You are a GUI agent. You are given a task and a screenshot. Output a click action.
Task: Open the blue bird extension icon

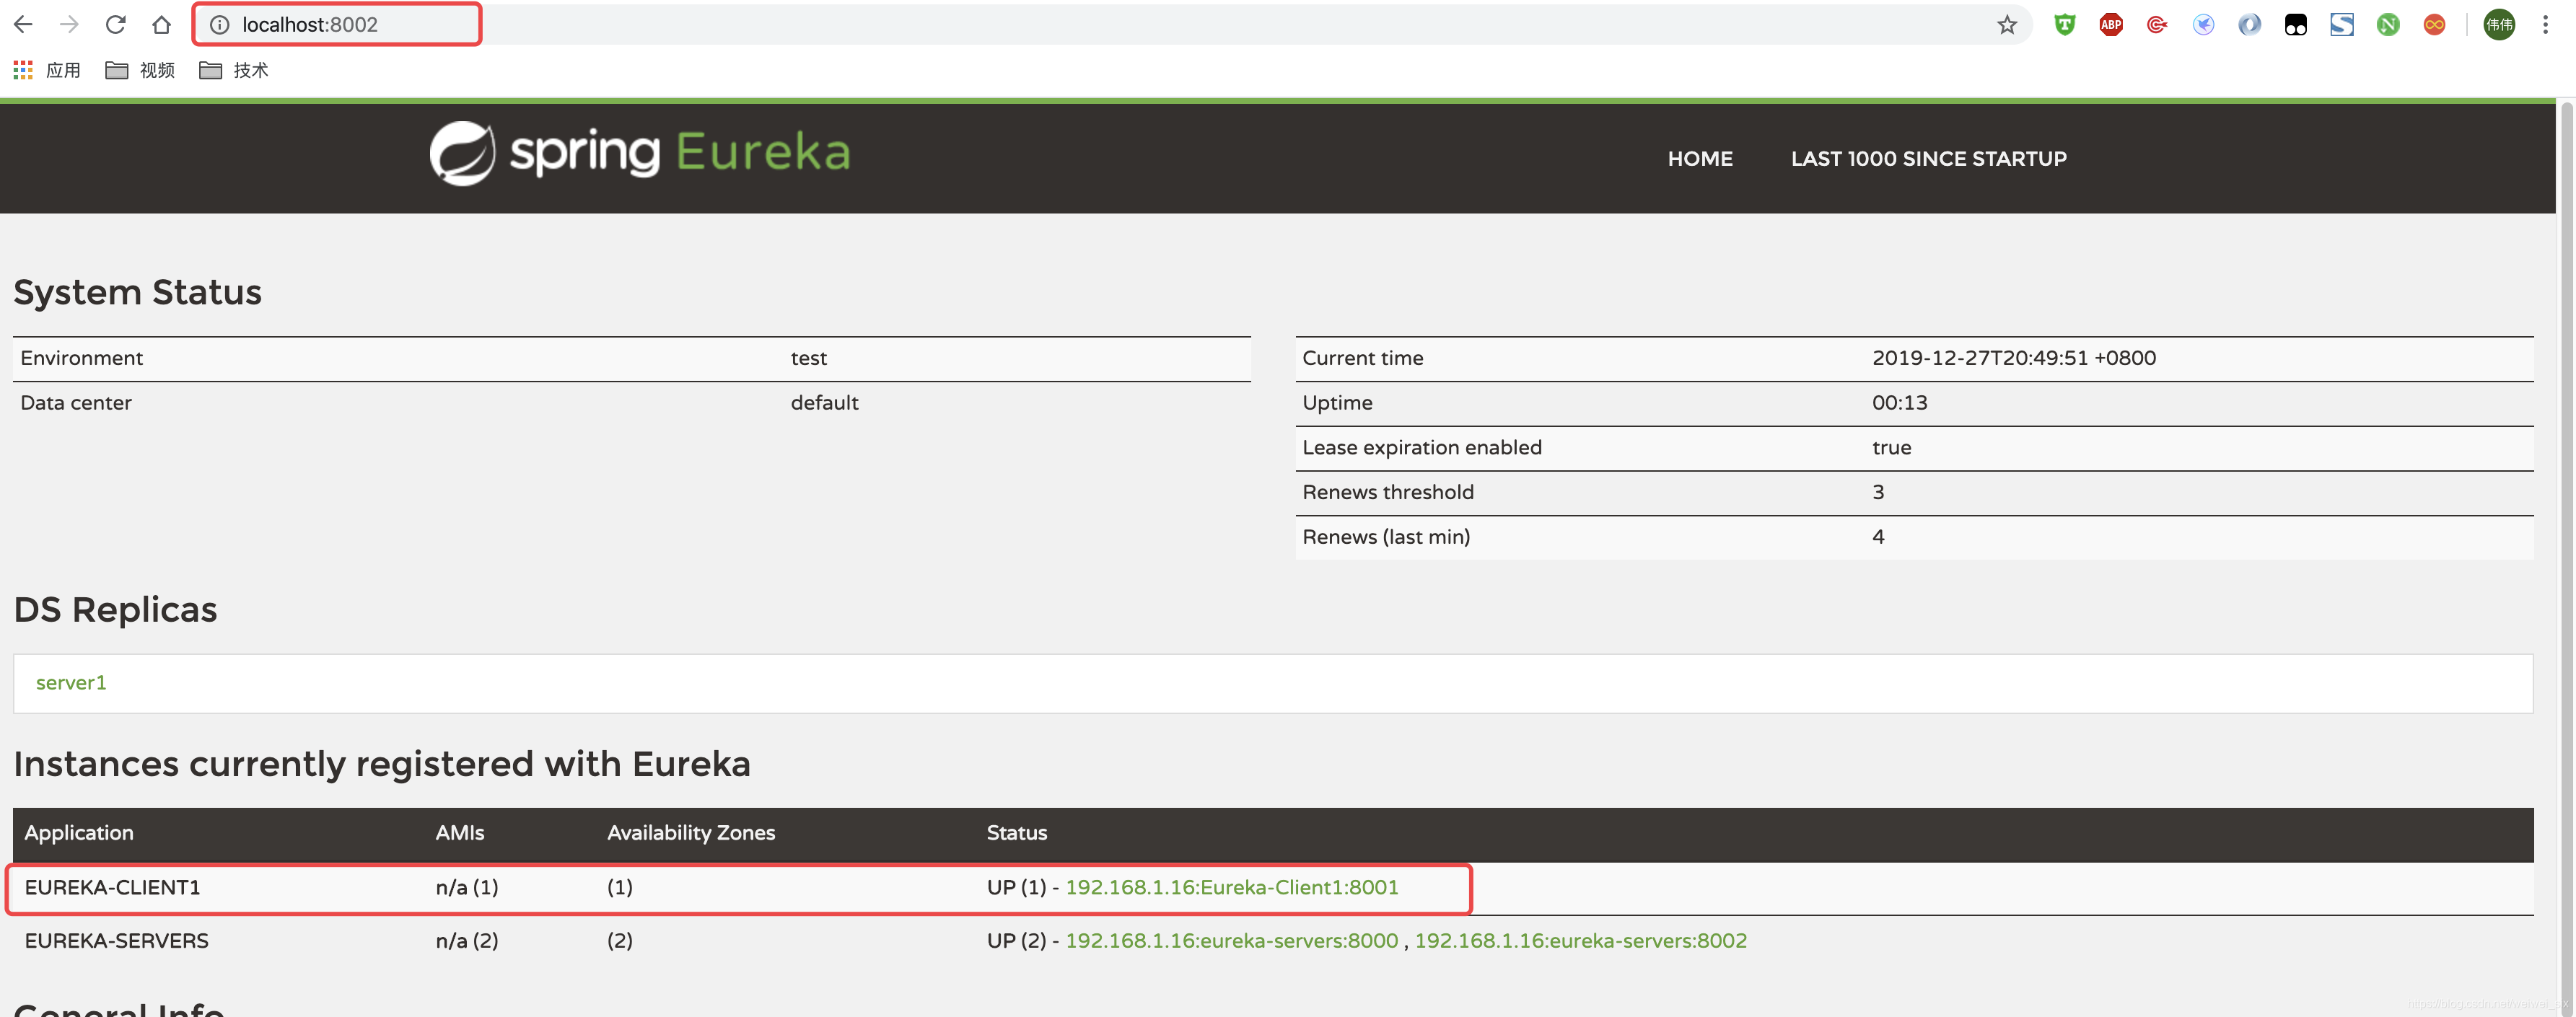2203,25
